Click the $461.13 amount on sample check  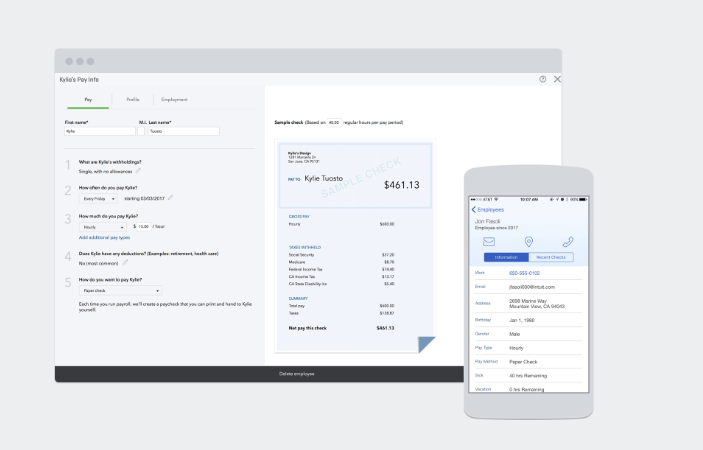pos(402,185)
